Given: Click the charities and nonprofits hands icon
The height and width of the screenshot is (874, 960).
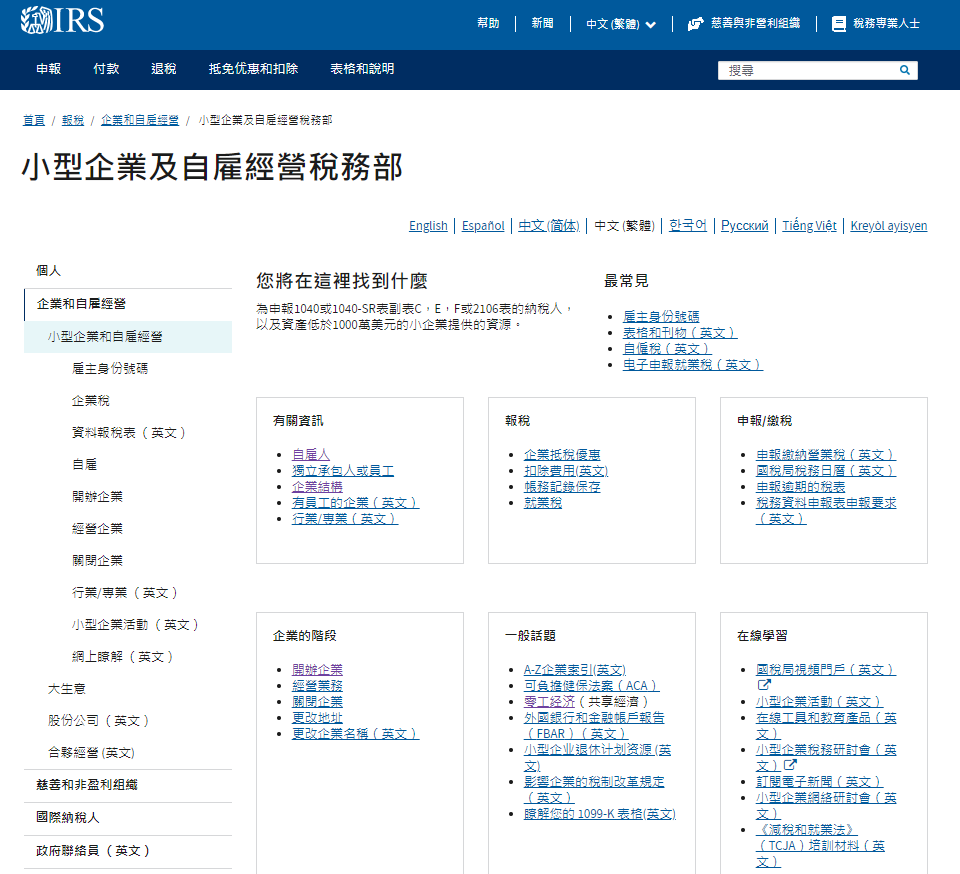Looking at the screenshot, I should tap(696, 24).
